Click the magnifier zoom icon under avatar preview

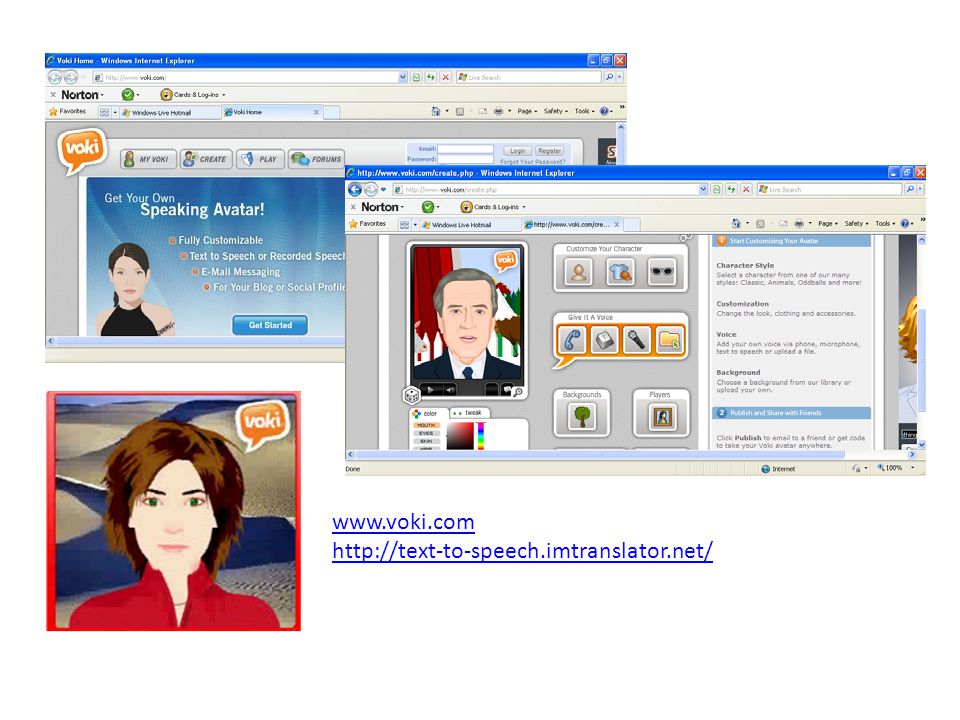(x=518, y=392)
